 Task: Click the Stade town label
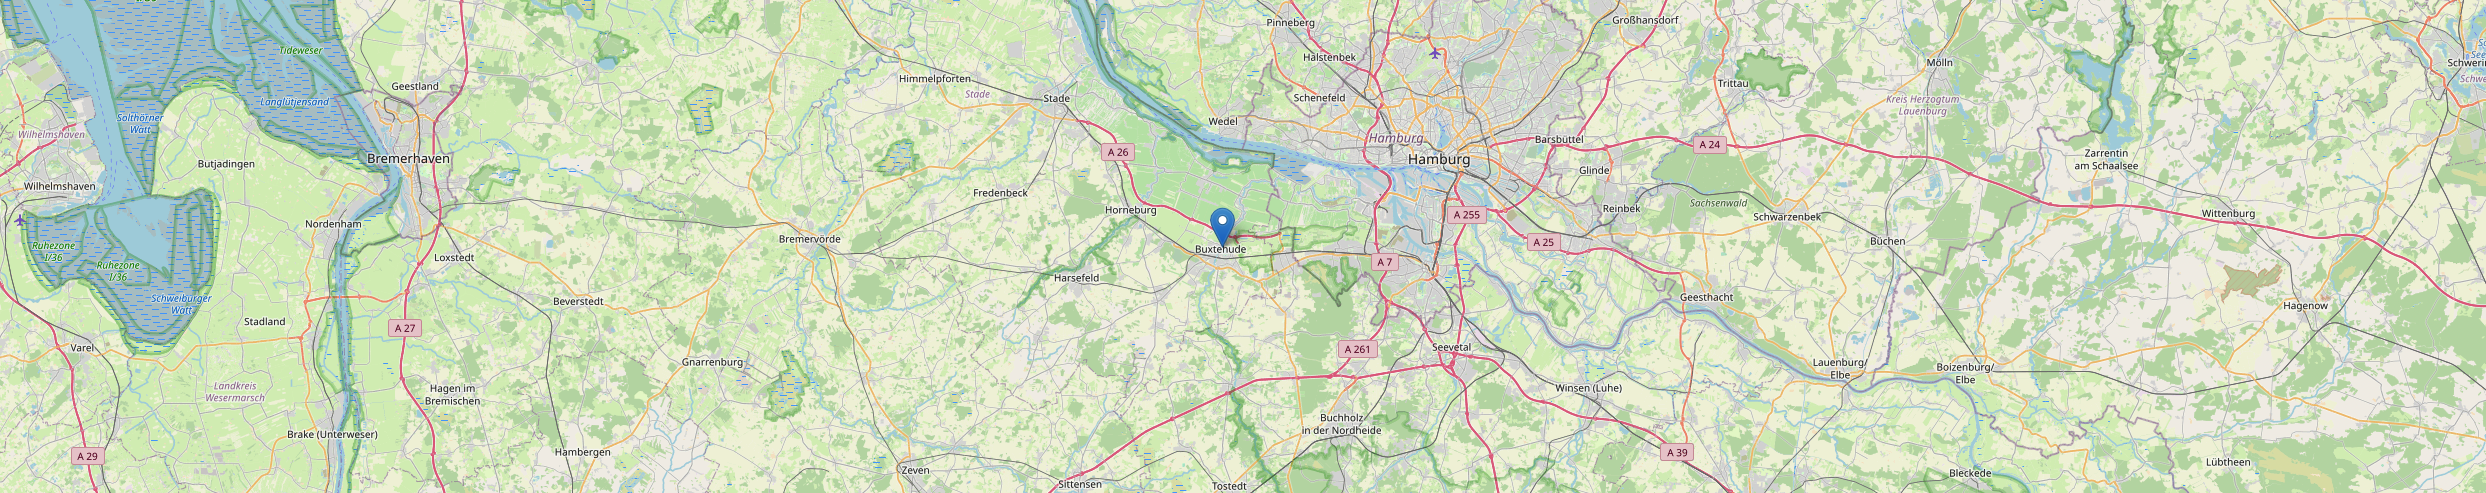[1056, 99]
